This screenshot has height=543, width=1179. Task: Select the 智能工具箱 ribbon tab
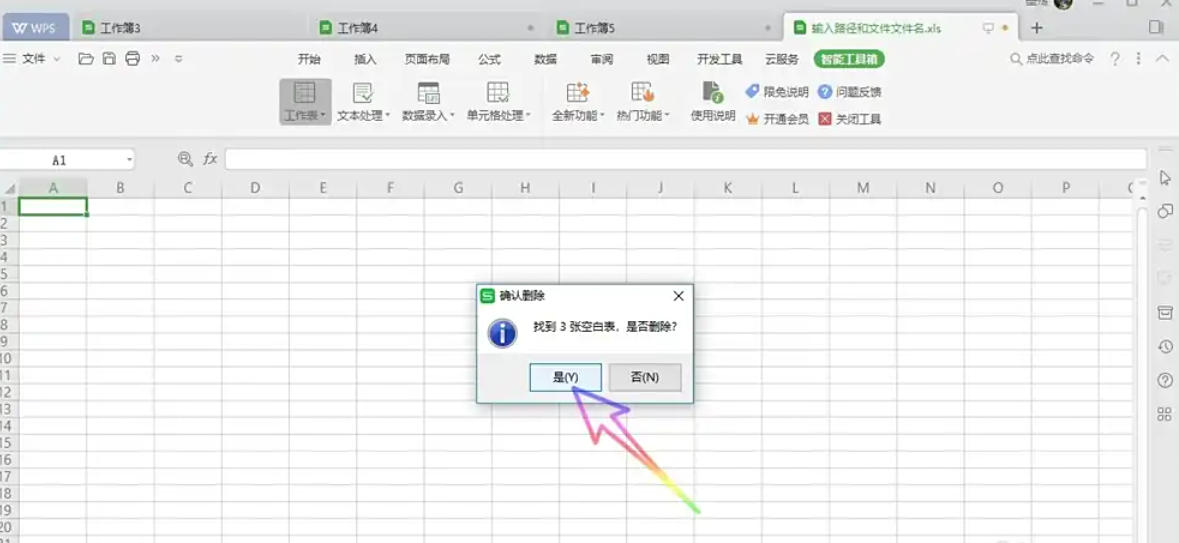(850, 59)
